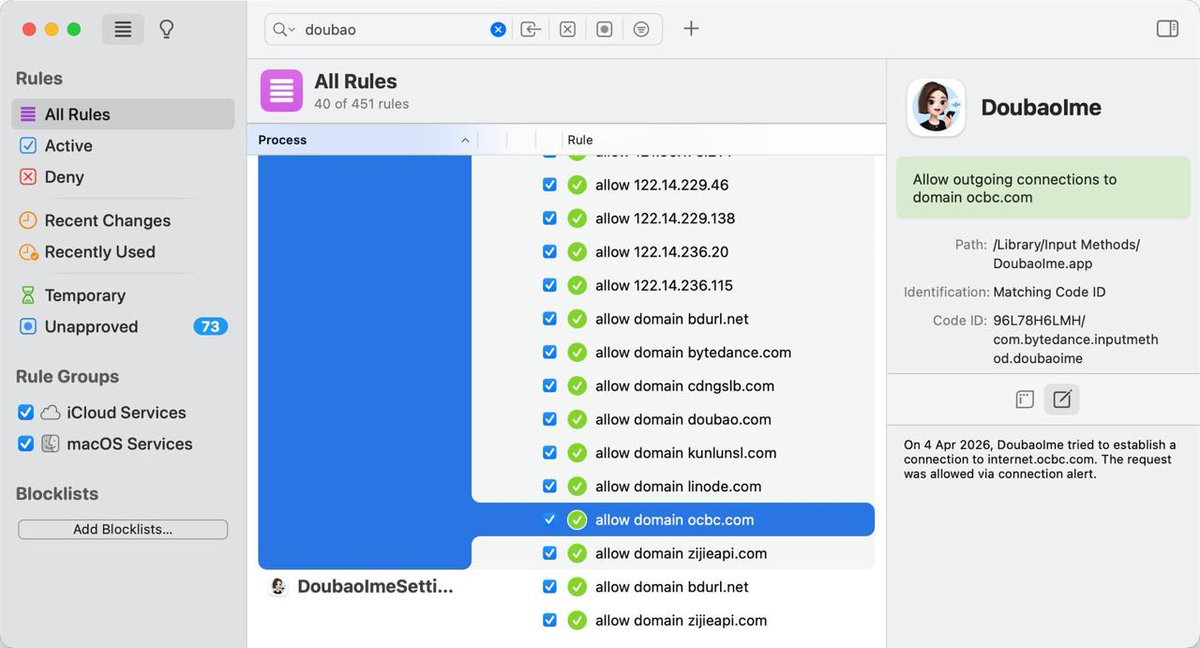1200x648 pixels.
Task: Show Active rules in sidebar
Action: point(123,146)
